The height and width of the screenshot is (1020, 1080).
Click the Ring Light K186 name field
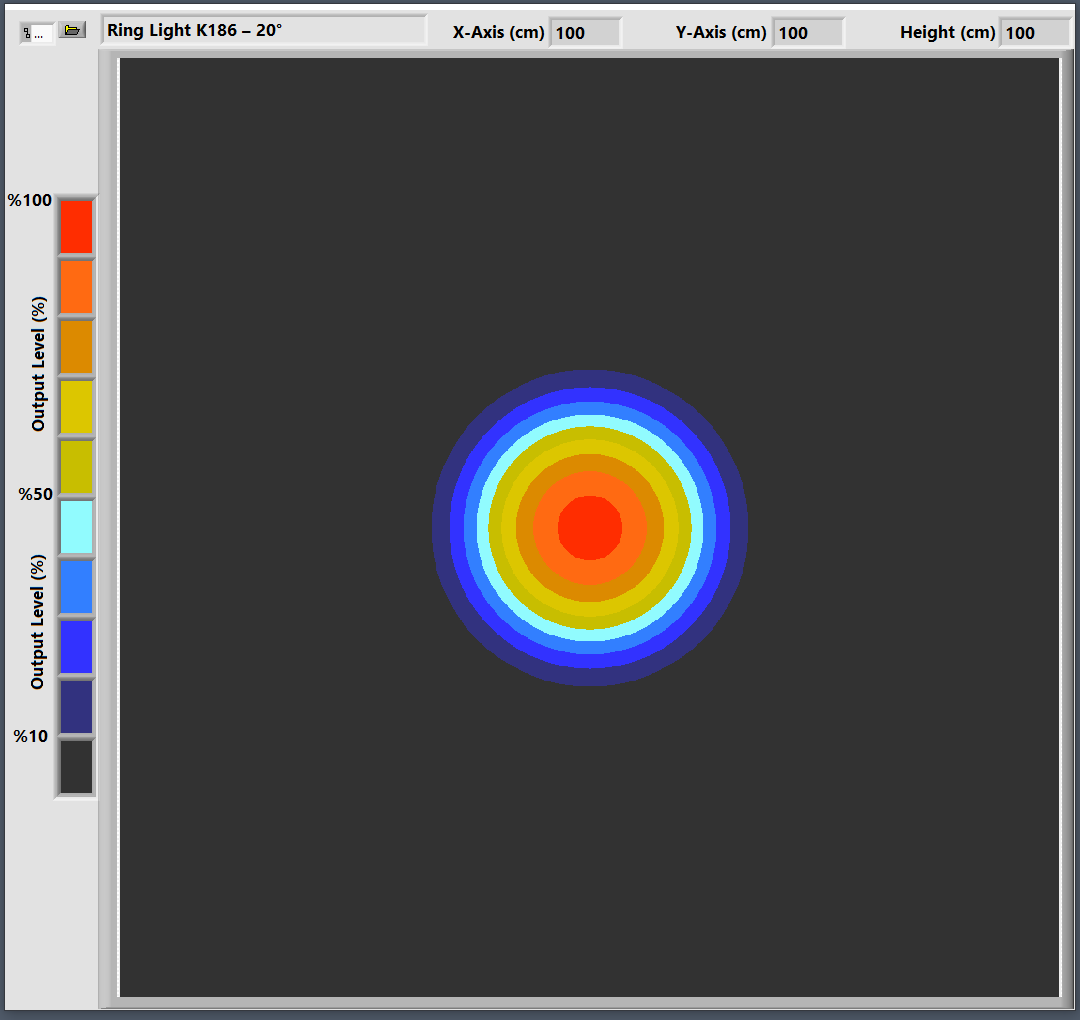tap(263, 31)
